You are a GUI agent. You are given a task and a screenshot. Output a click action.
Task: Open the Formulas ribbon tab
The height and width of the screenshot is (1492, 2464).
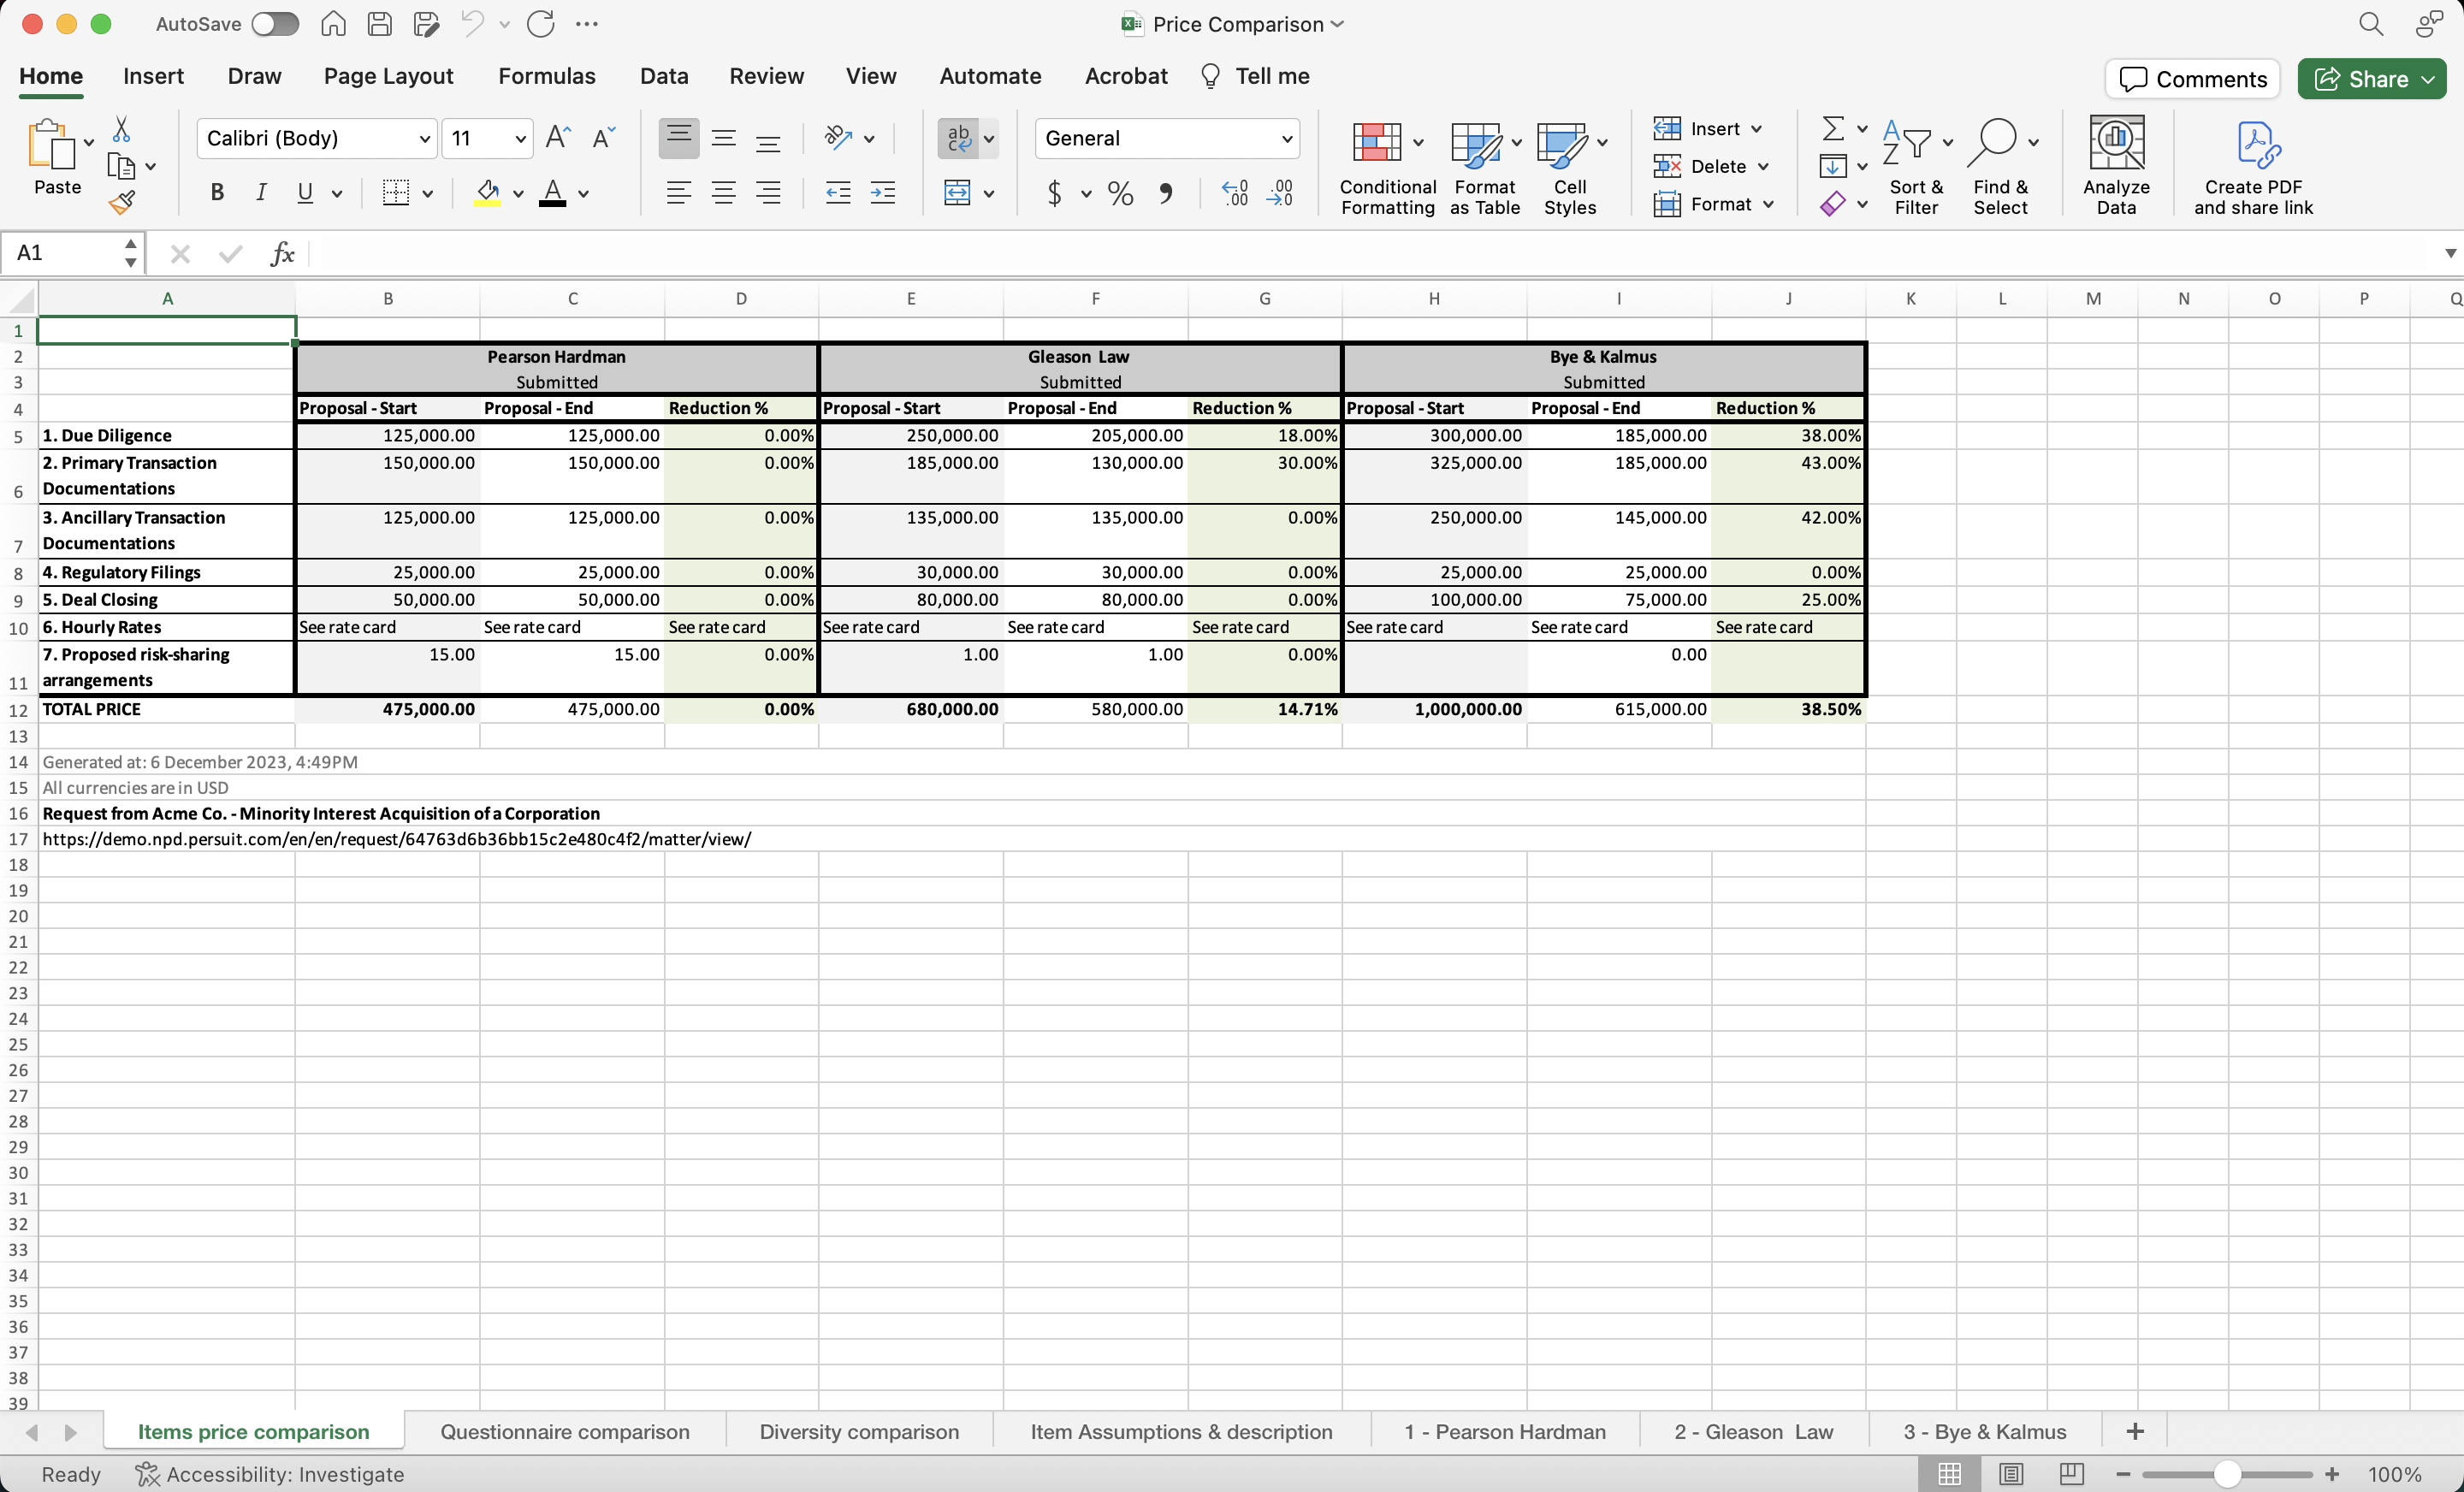click(x=546, y=76)
